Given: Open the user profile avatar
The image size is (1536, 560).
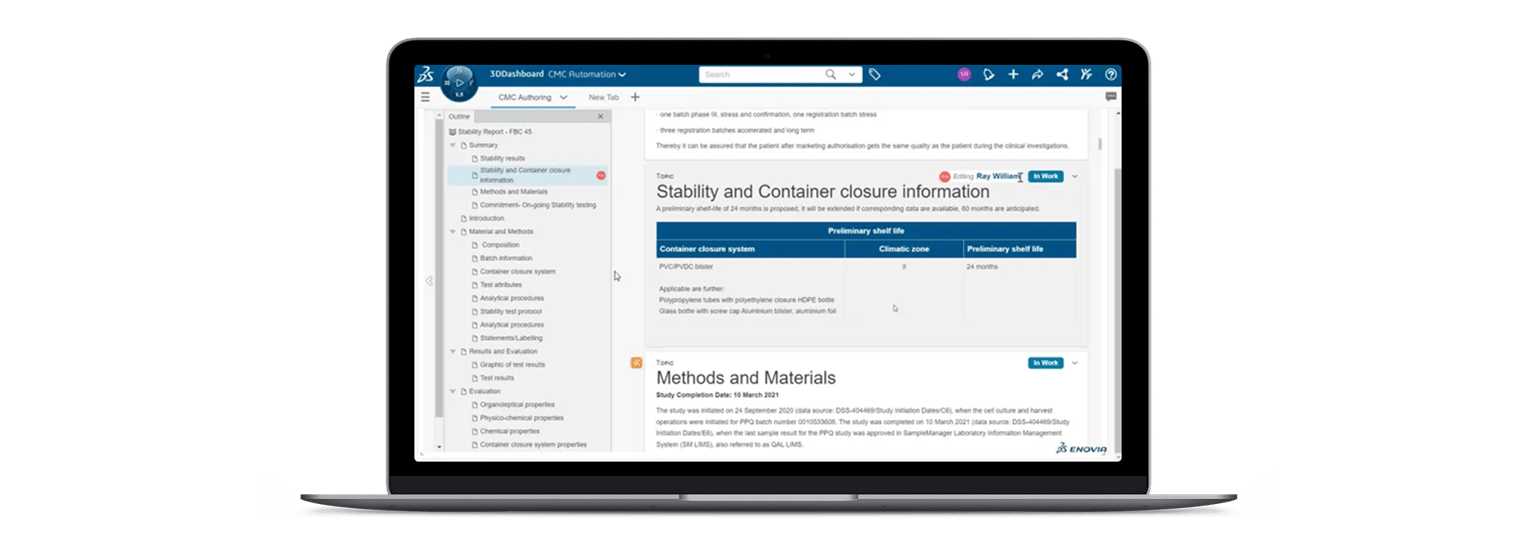Looking at the screenshot, I should click(964, 74).
